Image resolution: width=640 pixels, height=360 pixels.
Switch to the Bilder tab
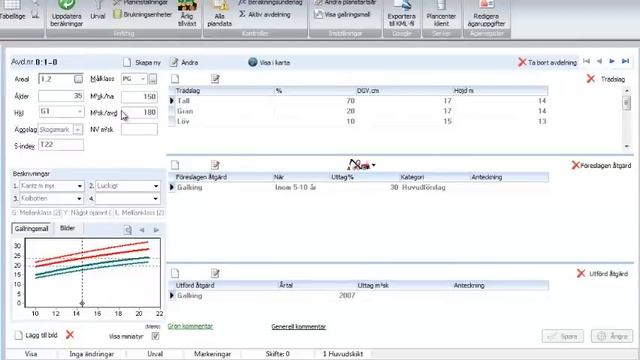[x=67, y=228]
